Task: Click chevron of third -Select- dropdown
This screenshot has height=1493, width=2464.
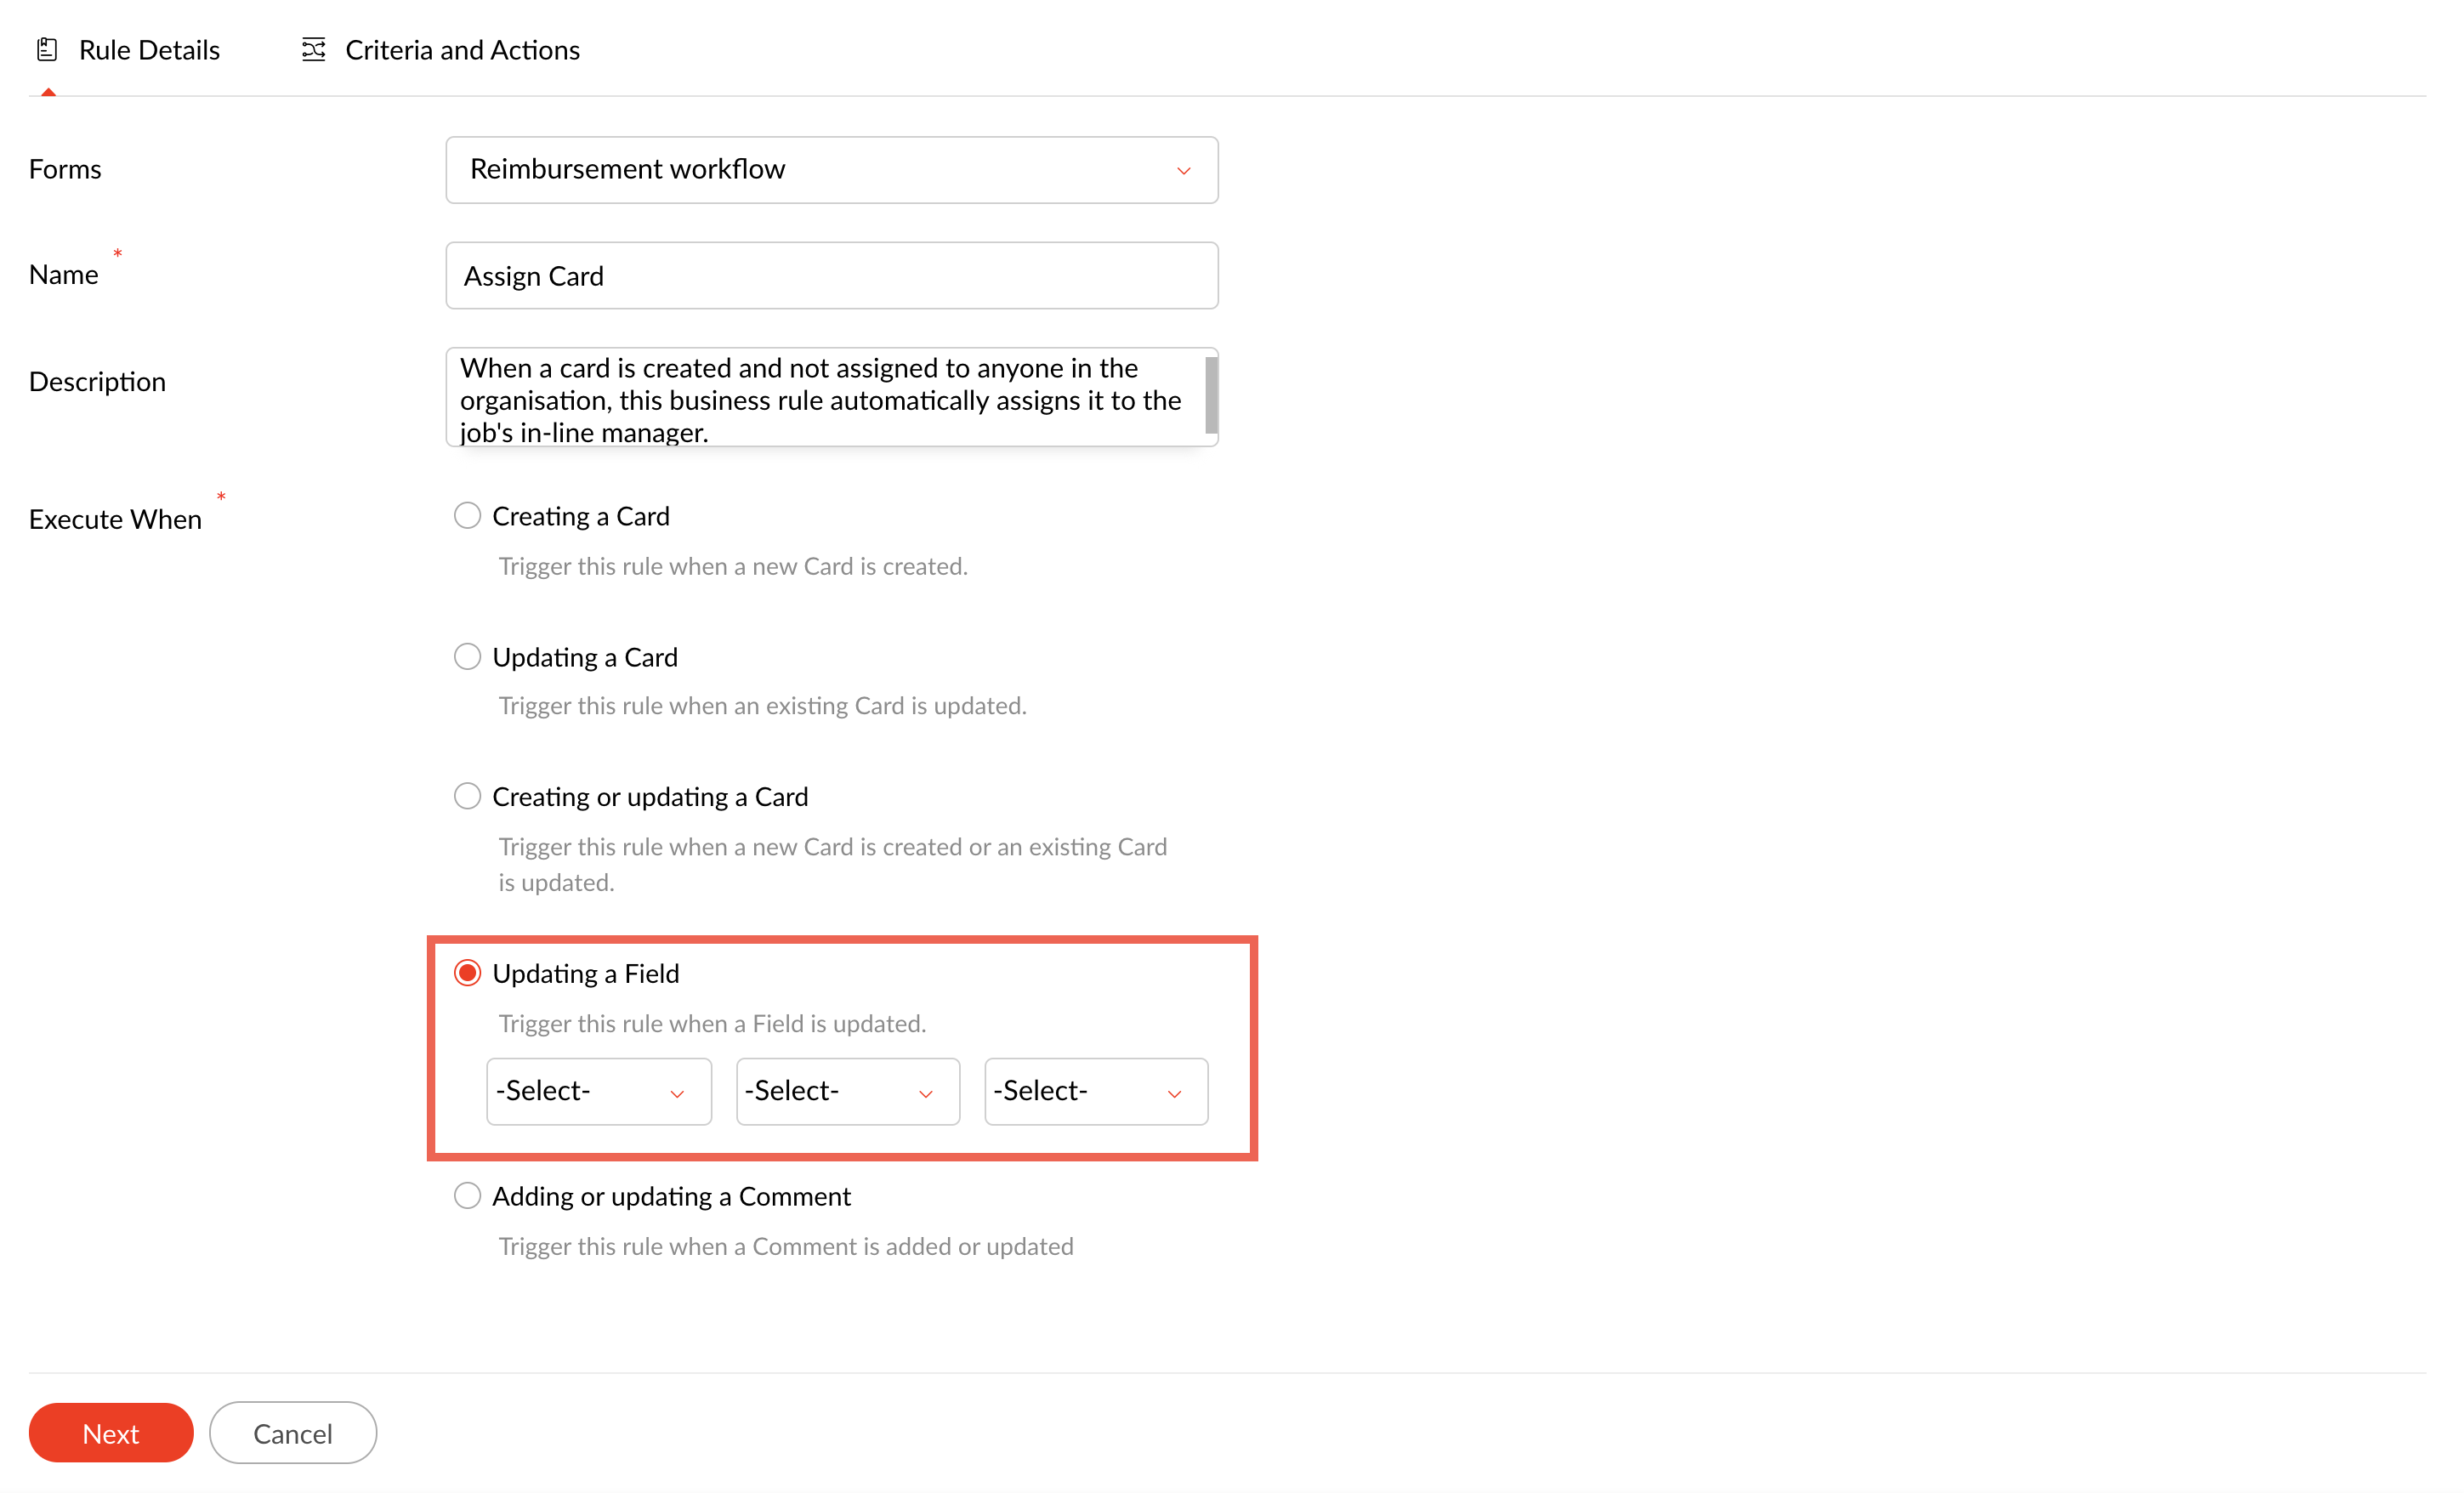Action: [x=1174, y=1093]
